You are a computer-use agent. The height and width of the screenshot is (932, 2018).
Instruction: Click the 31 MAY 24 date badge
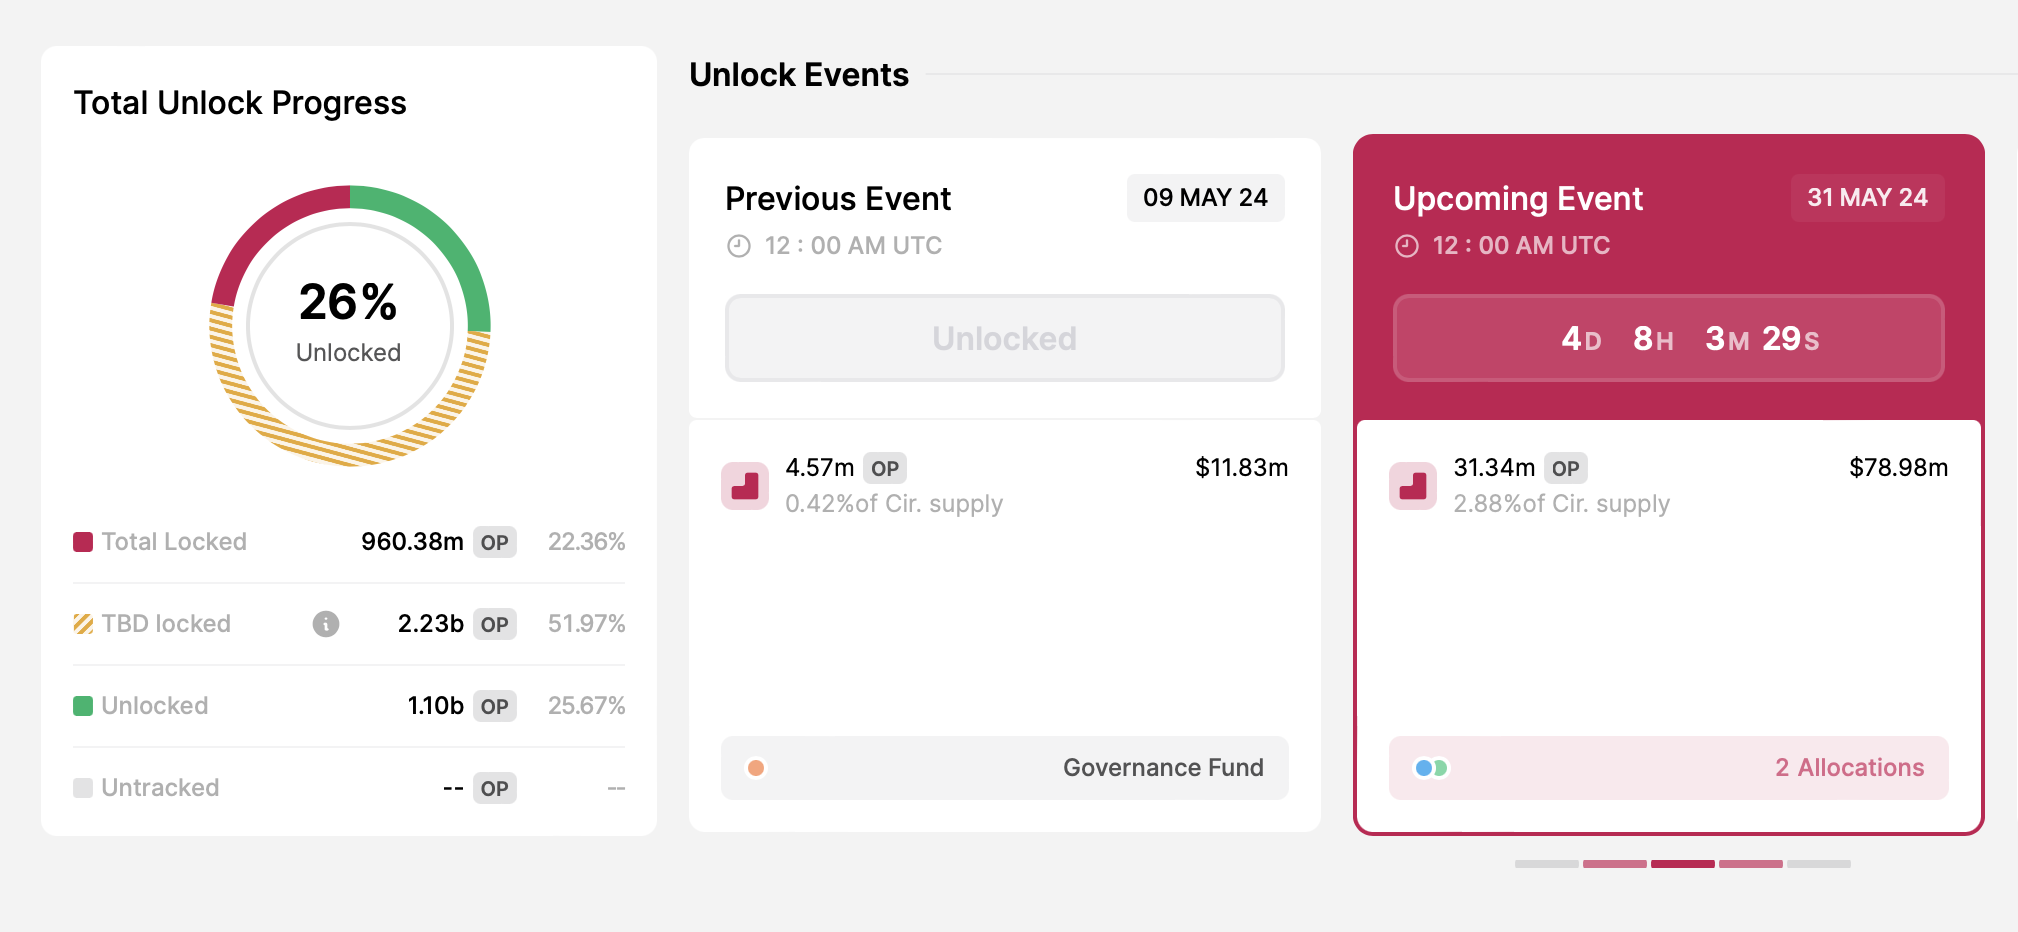pyautogui.click(x=1866, y=198)
